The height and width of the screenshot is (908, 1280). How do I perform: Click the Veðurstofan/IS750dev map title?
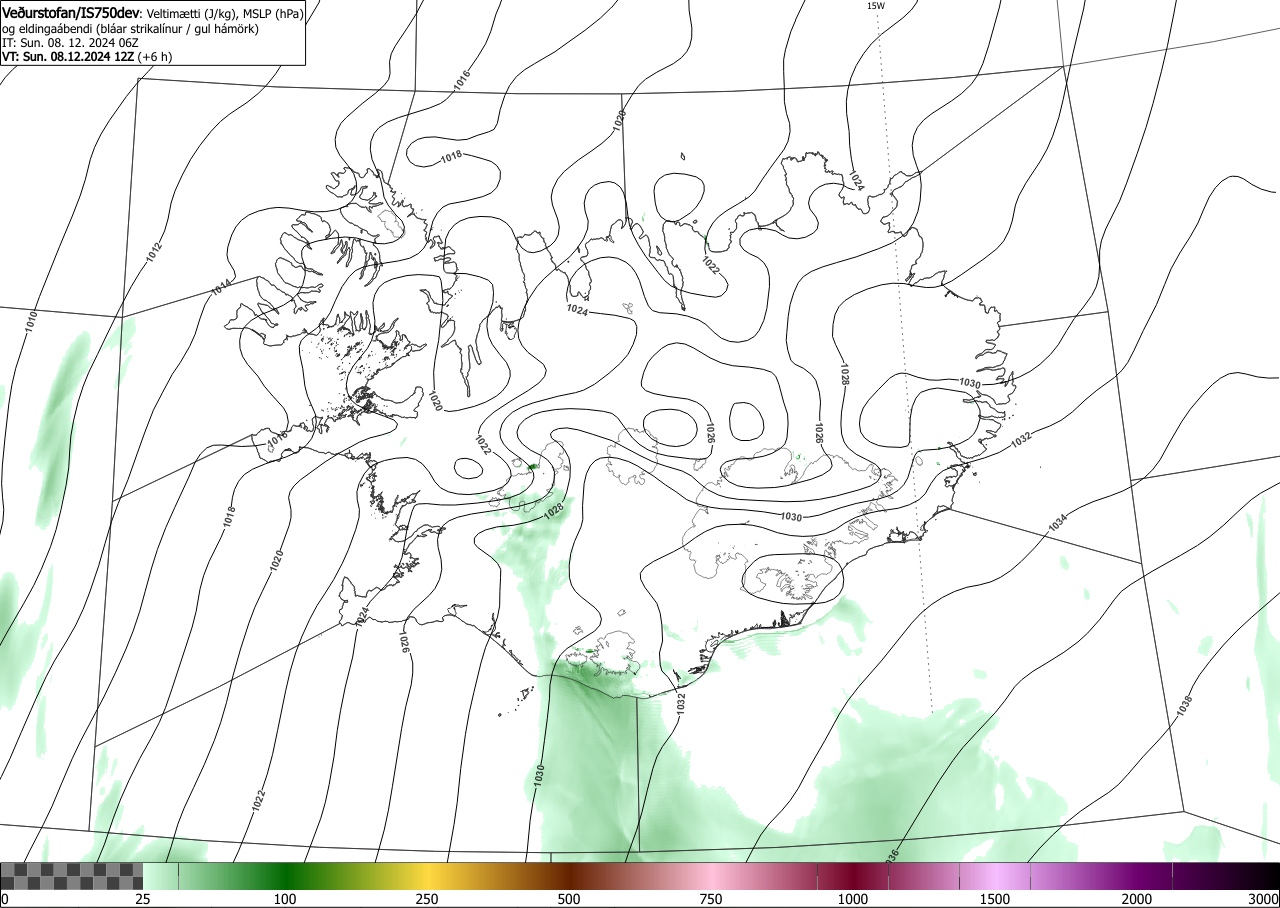point(71,13)
